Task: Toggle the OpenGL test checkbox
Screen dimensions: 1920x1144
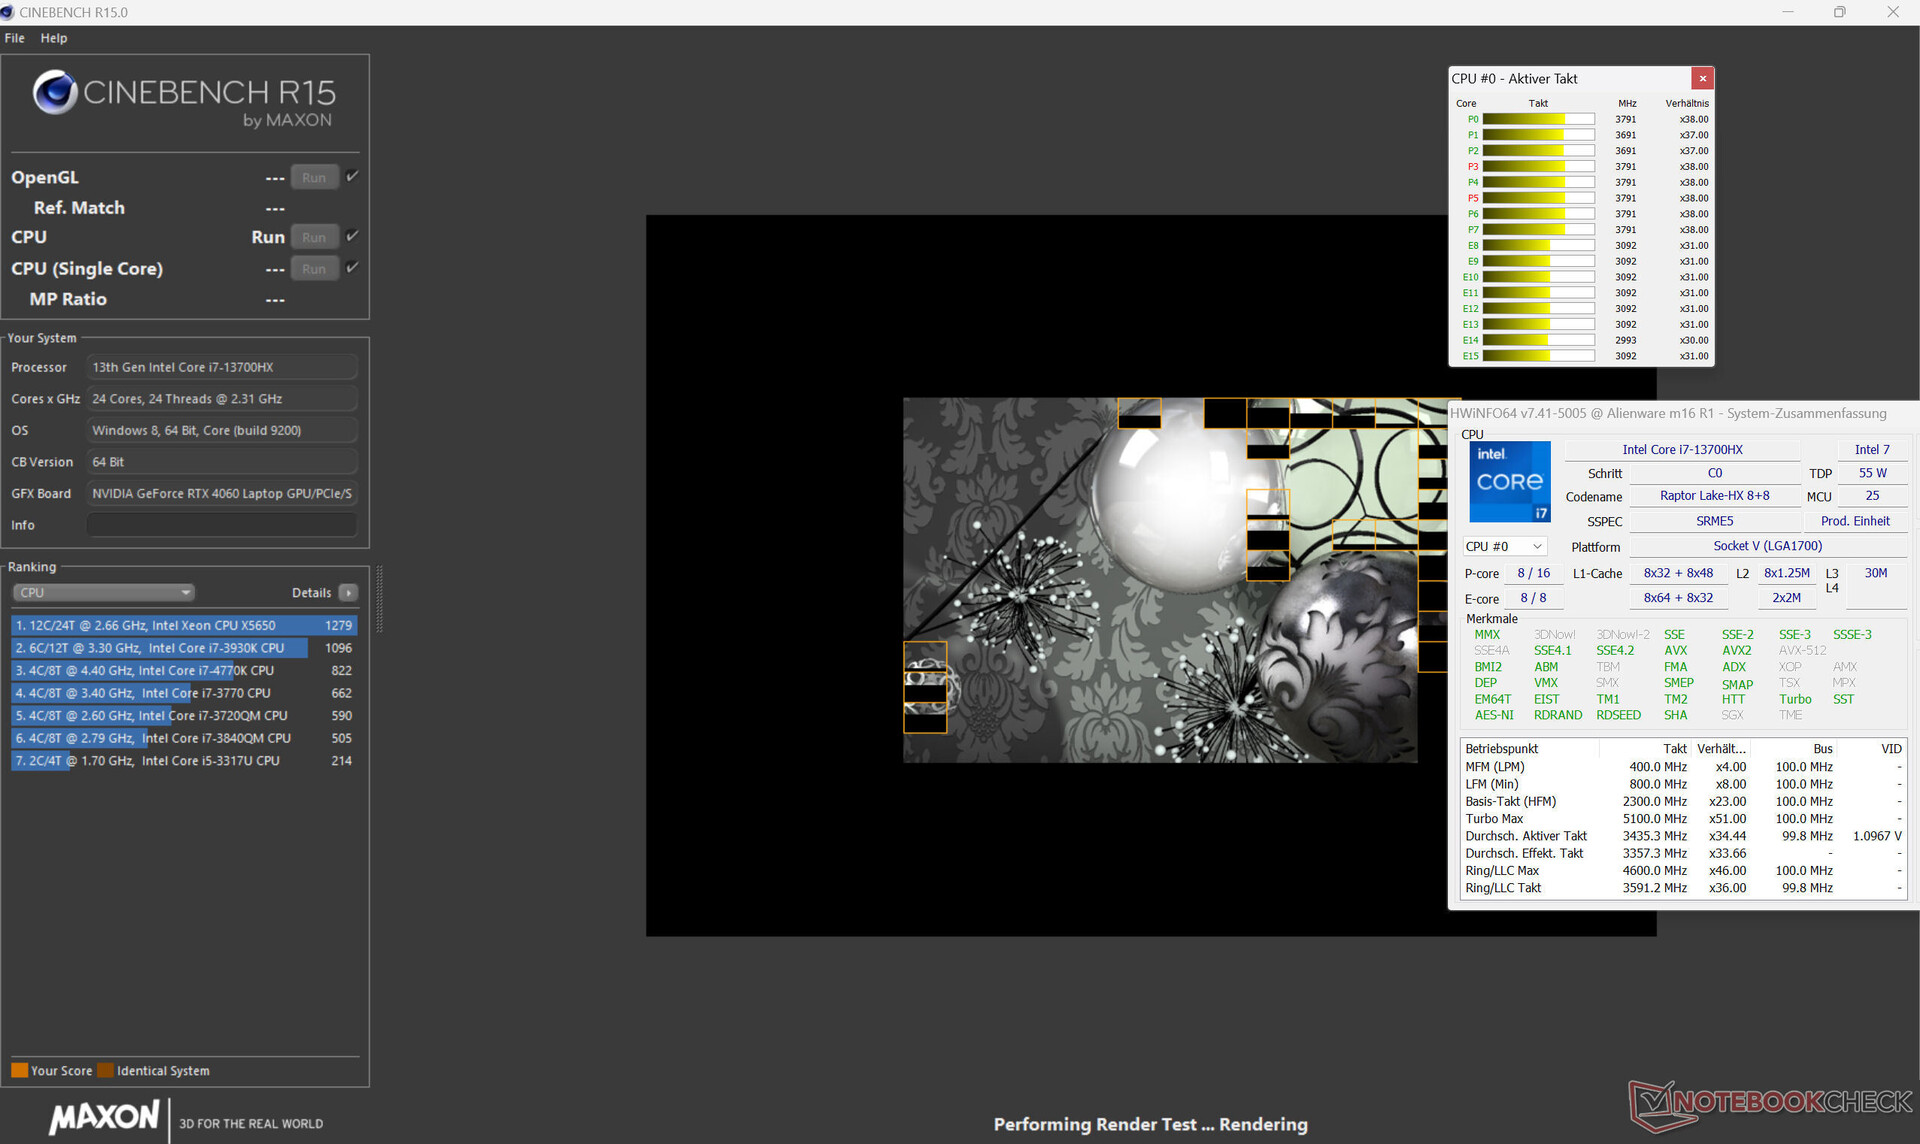Action: point(352,177)
